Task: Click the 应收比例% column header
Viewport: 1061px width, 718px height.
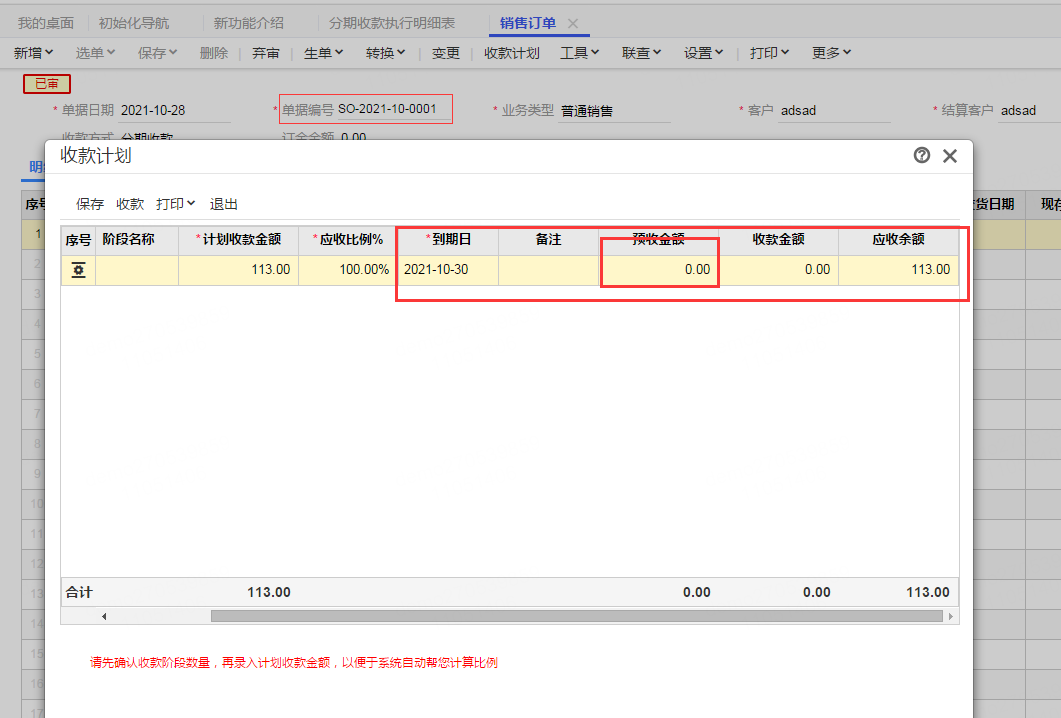Action: pos(346,240)
